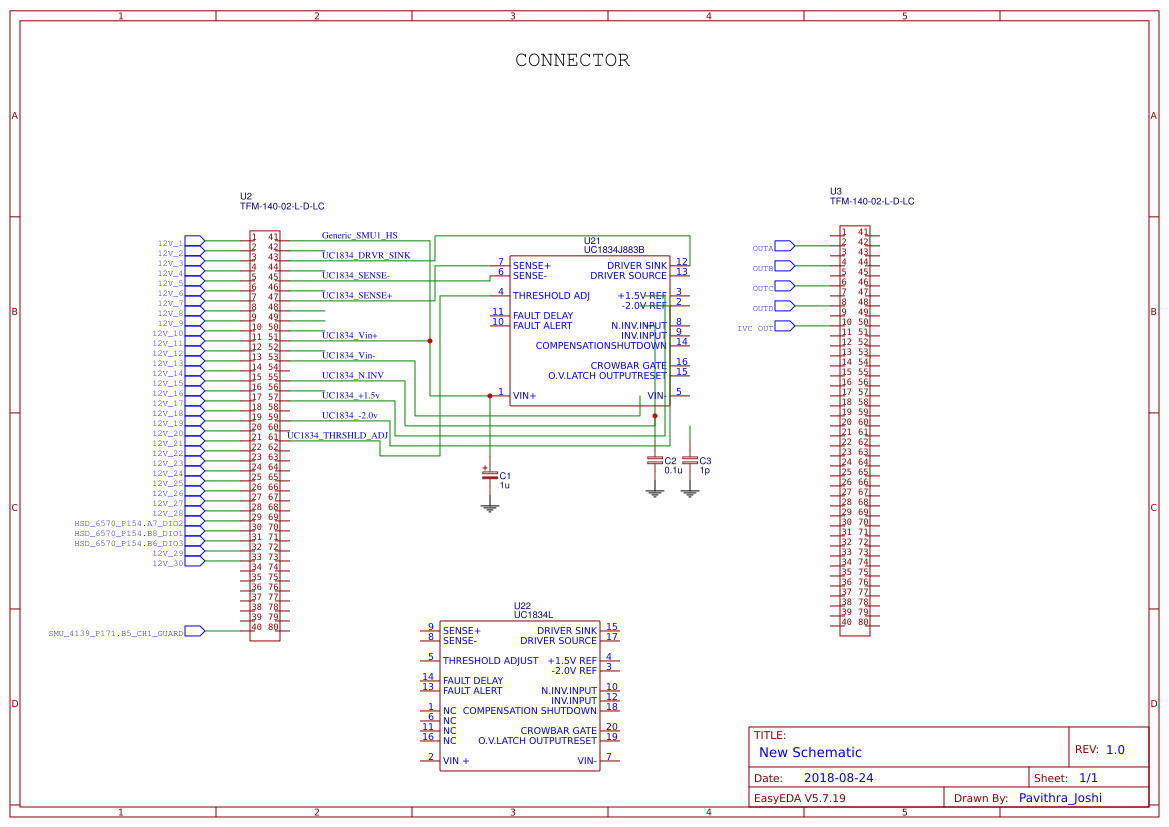This screenshot has height=827, width=1169.
Task: Click the UC1834_SENSE- net label
Action: 356,275
